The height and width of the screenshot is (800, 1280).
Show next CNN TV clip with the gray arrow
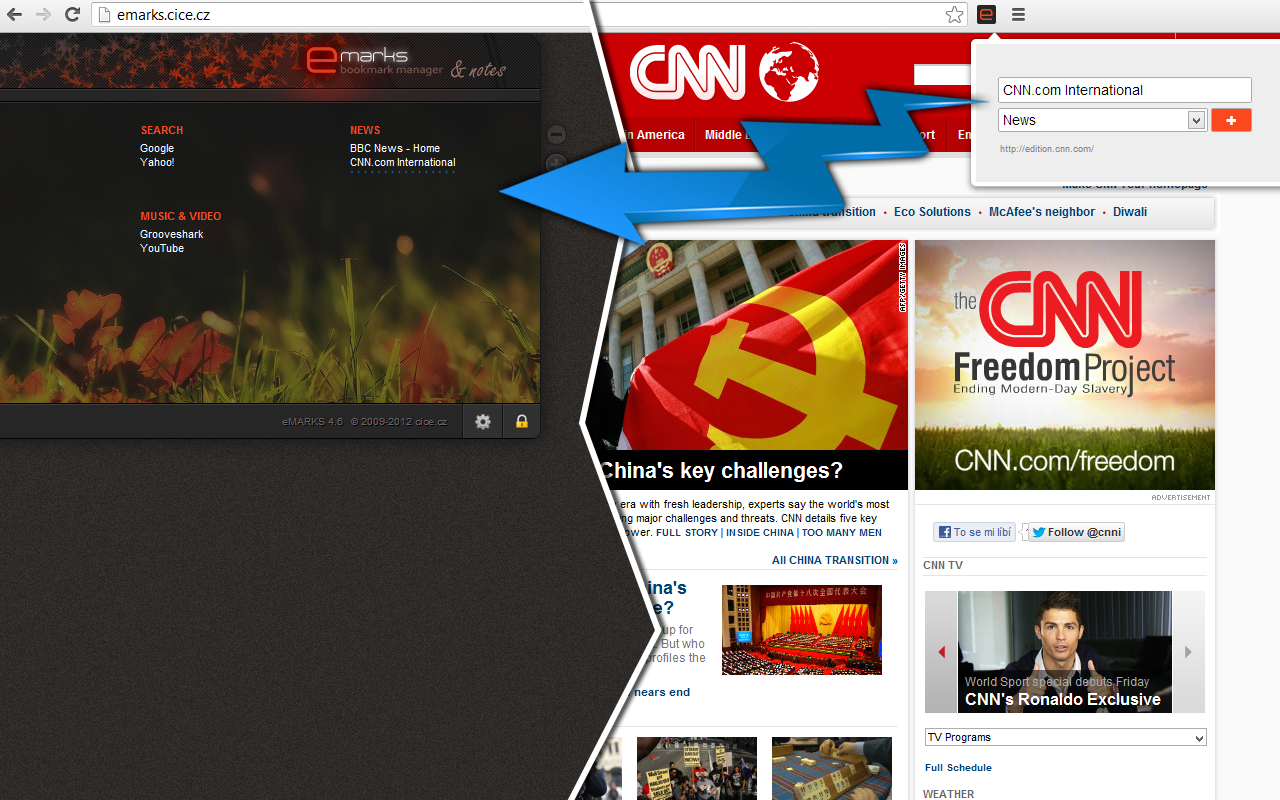pos(1188,652)
